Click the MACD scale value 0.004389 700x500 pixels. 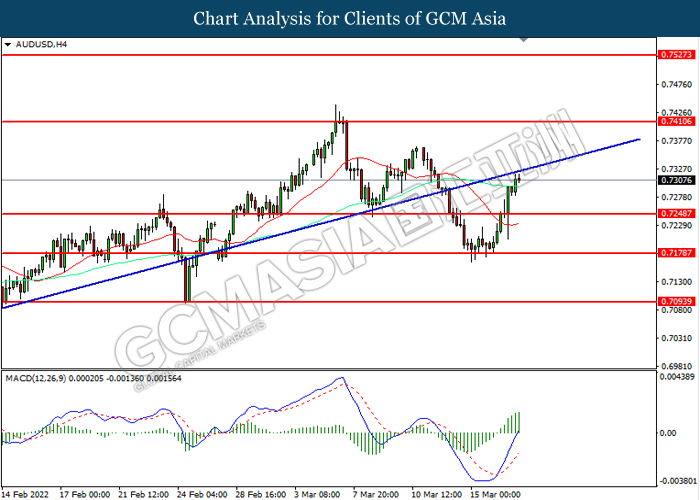click(x=677, y=377)
